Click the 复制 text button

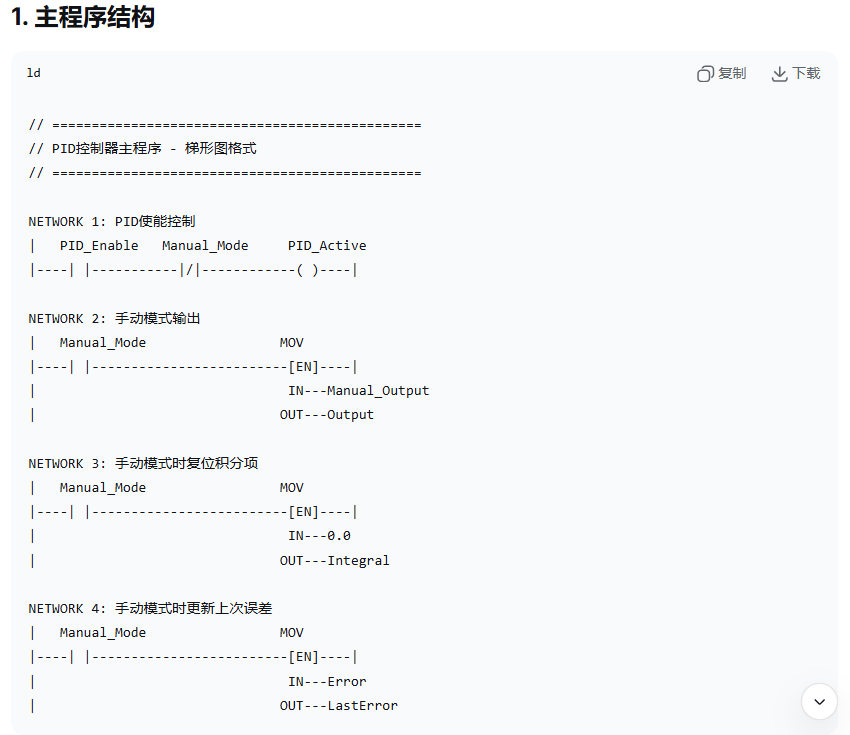tap(732, 73)
